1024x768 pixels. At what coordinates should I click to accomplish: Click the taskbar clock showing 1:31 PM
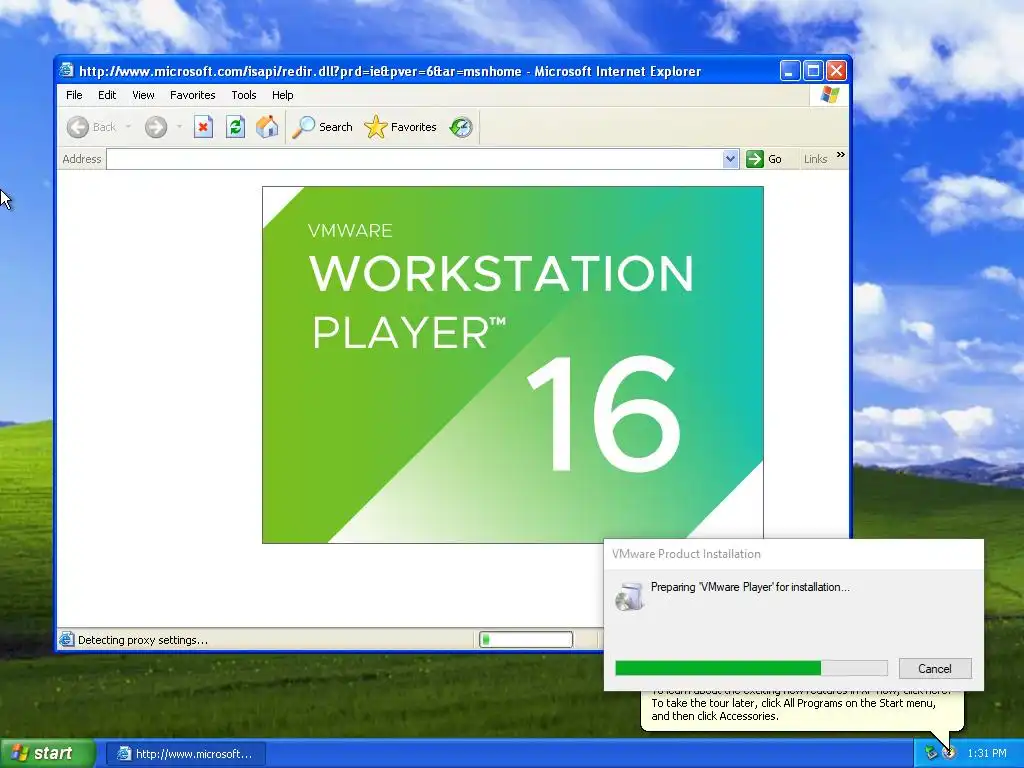coord(987,754)
